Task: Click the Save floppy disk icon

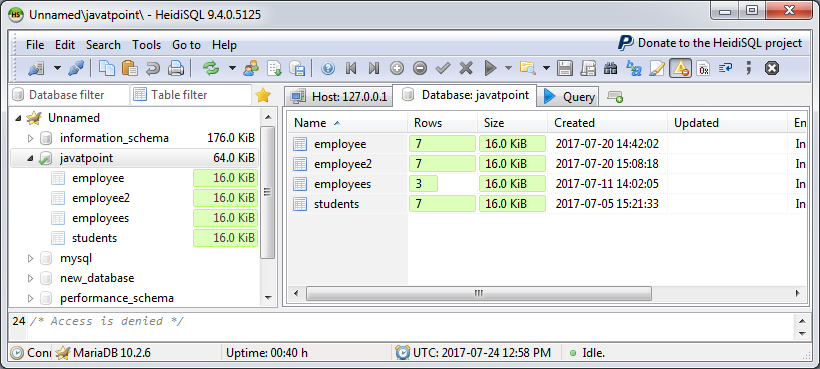Action: tap(564, 68)
